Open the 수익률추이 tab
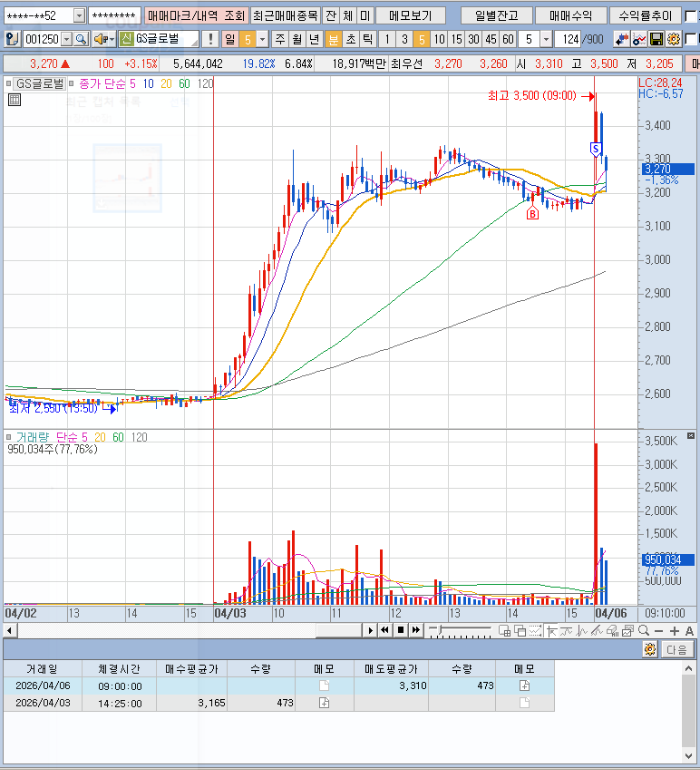Screen dimensions: 700x770 point(645,16)
